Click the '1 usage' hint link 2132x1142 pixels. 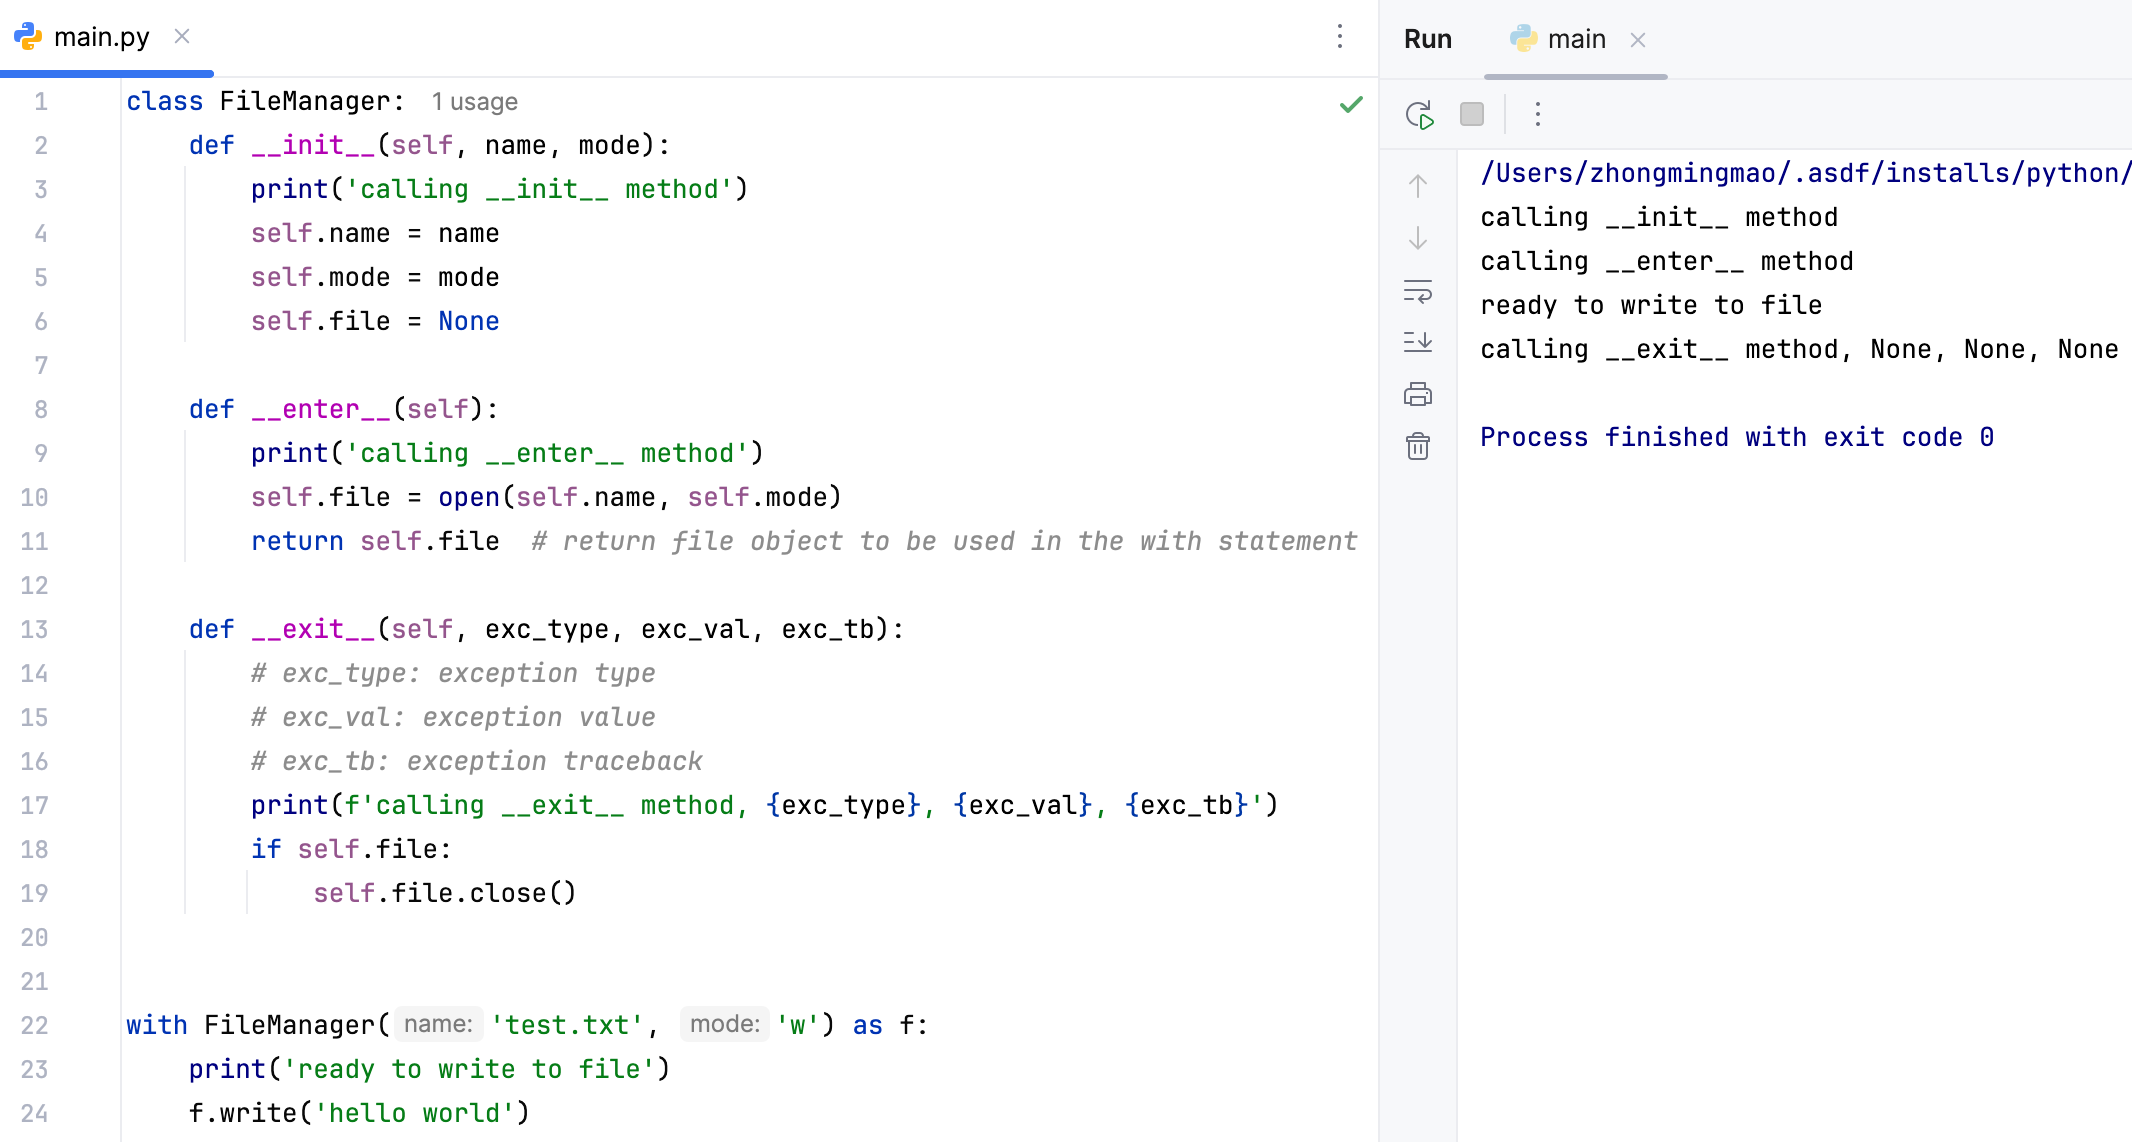474,102
